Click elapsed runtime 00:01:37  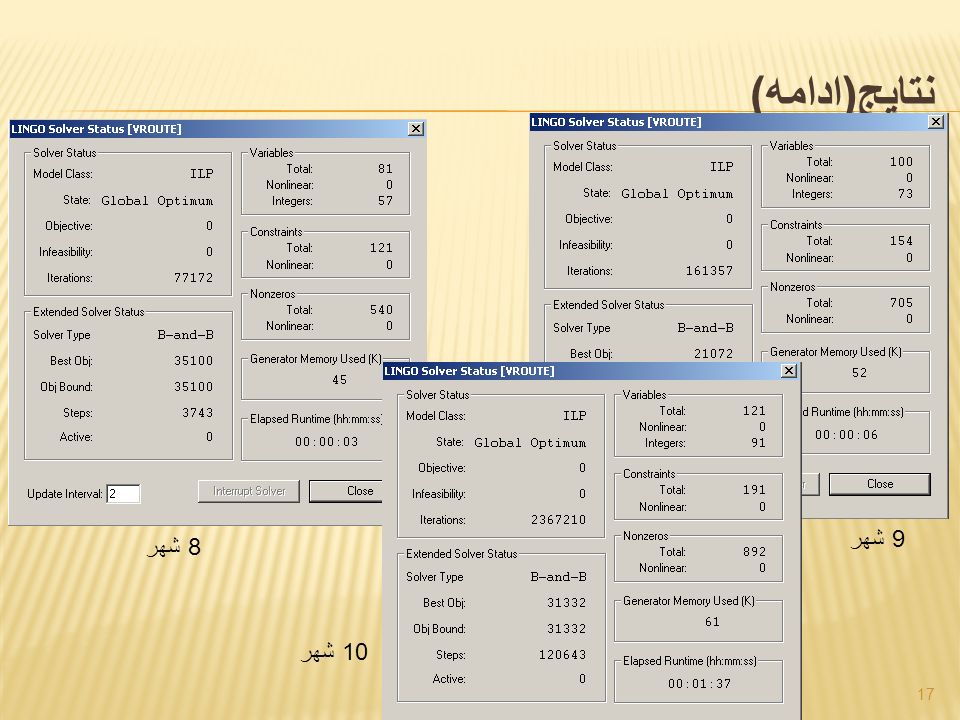(699, 683)
